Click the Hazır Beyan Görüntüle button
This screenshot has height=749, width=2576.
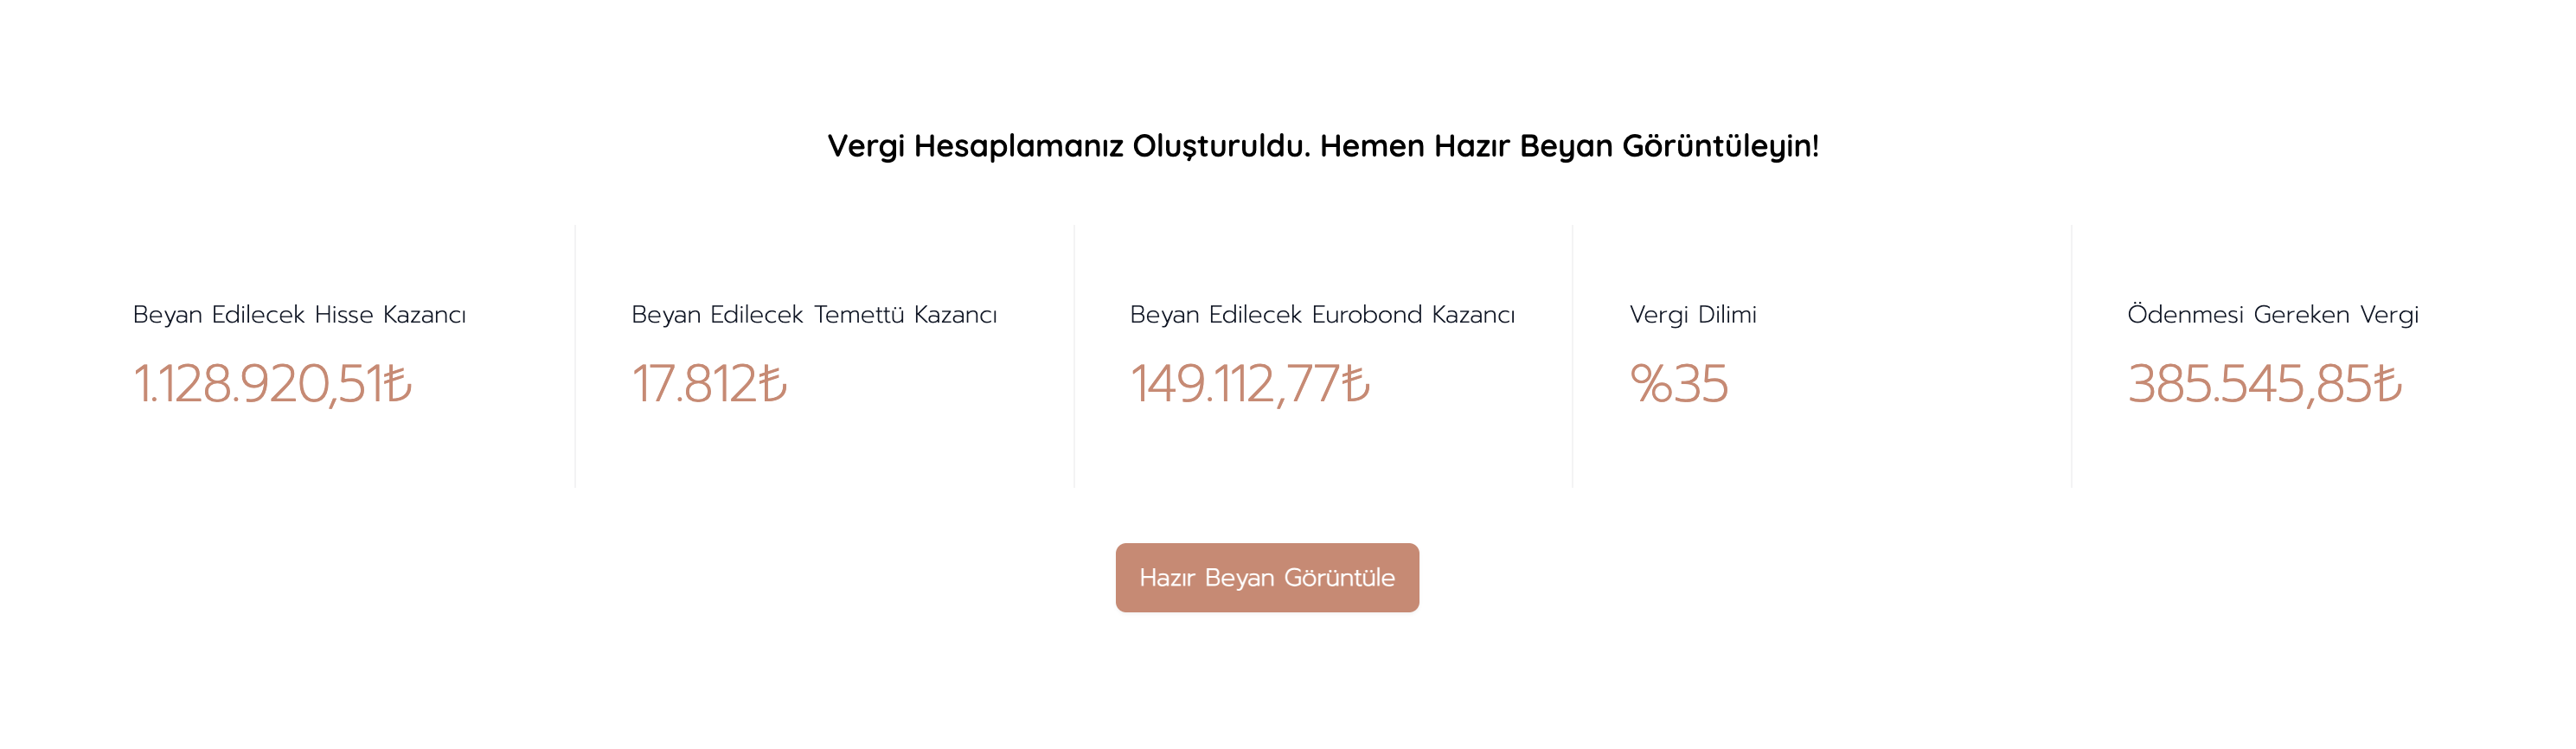click(1267, 578)
